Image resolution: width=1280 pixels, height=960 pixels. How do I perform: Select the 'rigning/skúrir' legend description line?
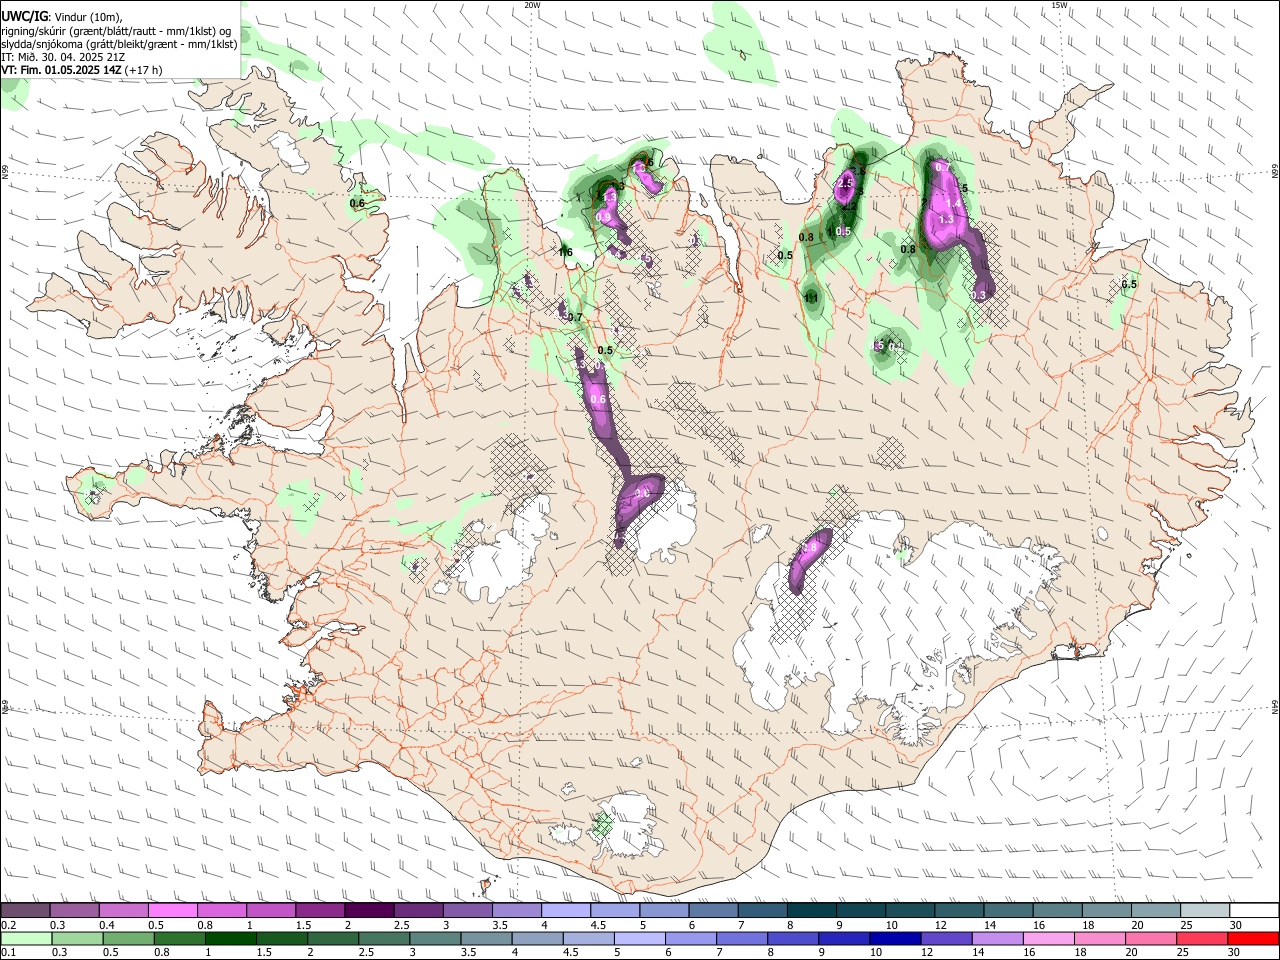[116, 30]
